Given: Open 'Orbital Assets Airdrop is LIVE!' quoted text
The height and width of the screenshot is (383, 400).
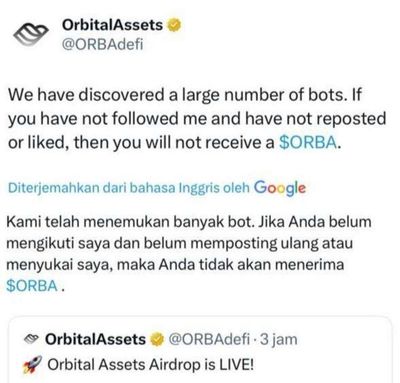Looking at the screenshot, I should coord(151,364).
